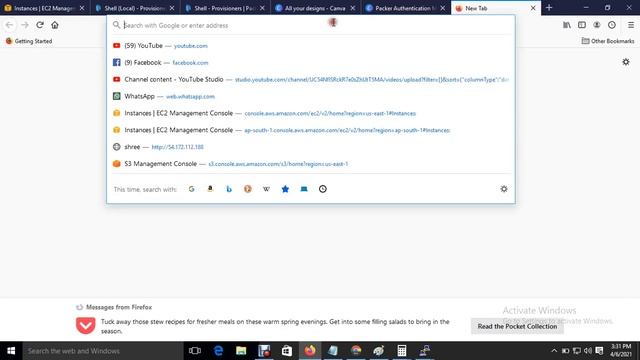Open Windows Start menu
640x360 pixels.
11,351
